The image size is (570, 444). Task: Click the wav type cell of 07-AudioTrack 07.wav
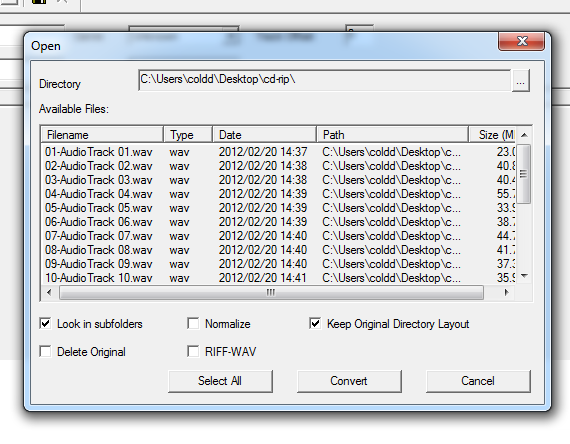click(x=179, y=236)
